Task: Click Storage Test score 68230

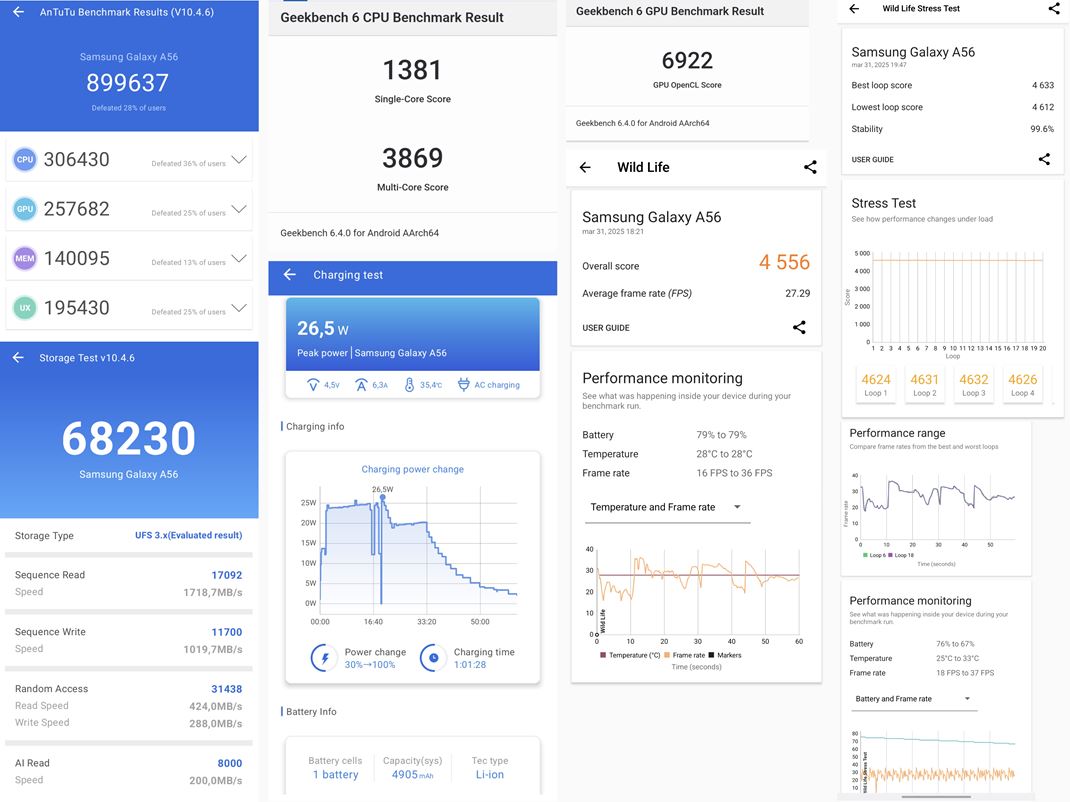Action: [x=128, y=438]
